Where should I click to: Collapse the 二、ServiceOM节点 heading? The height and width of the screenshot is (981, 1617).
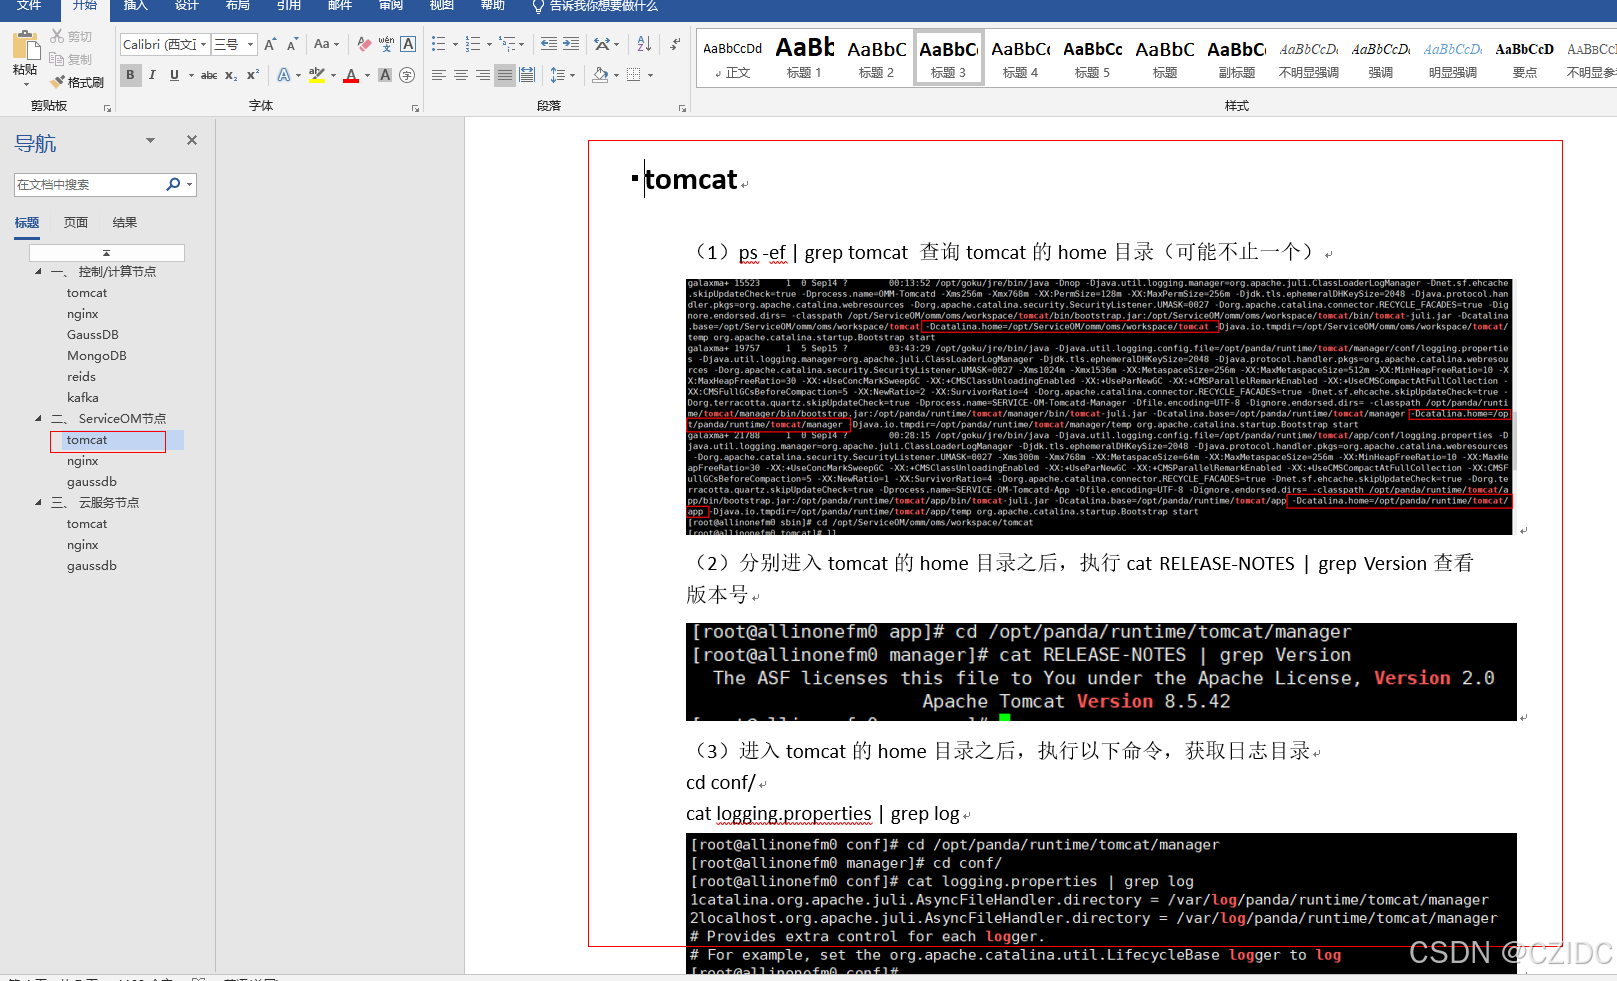click(39, 418)
